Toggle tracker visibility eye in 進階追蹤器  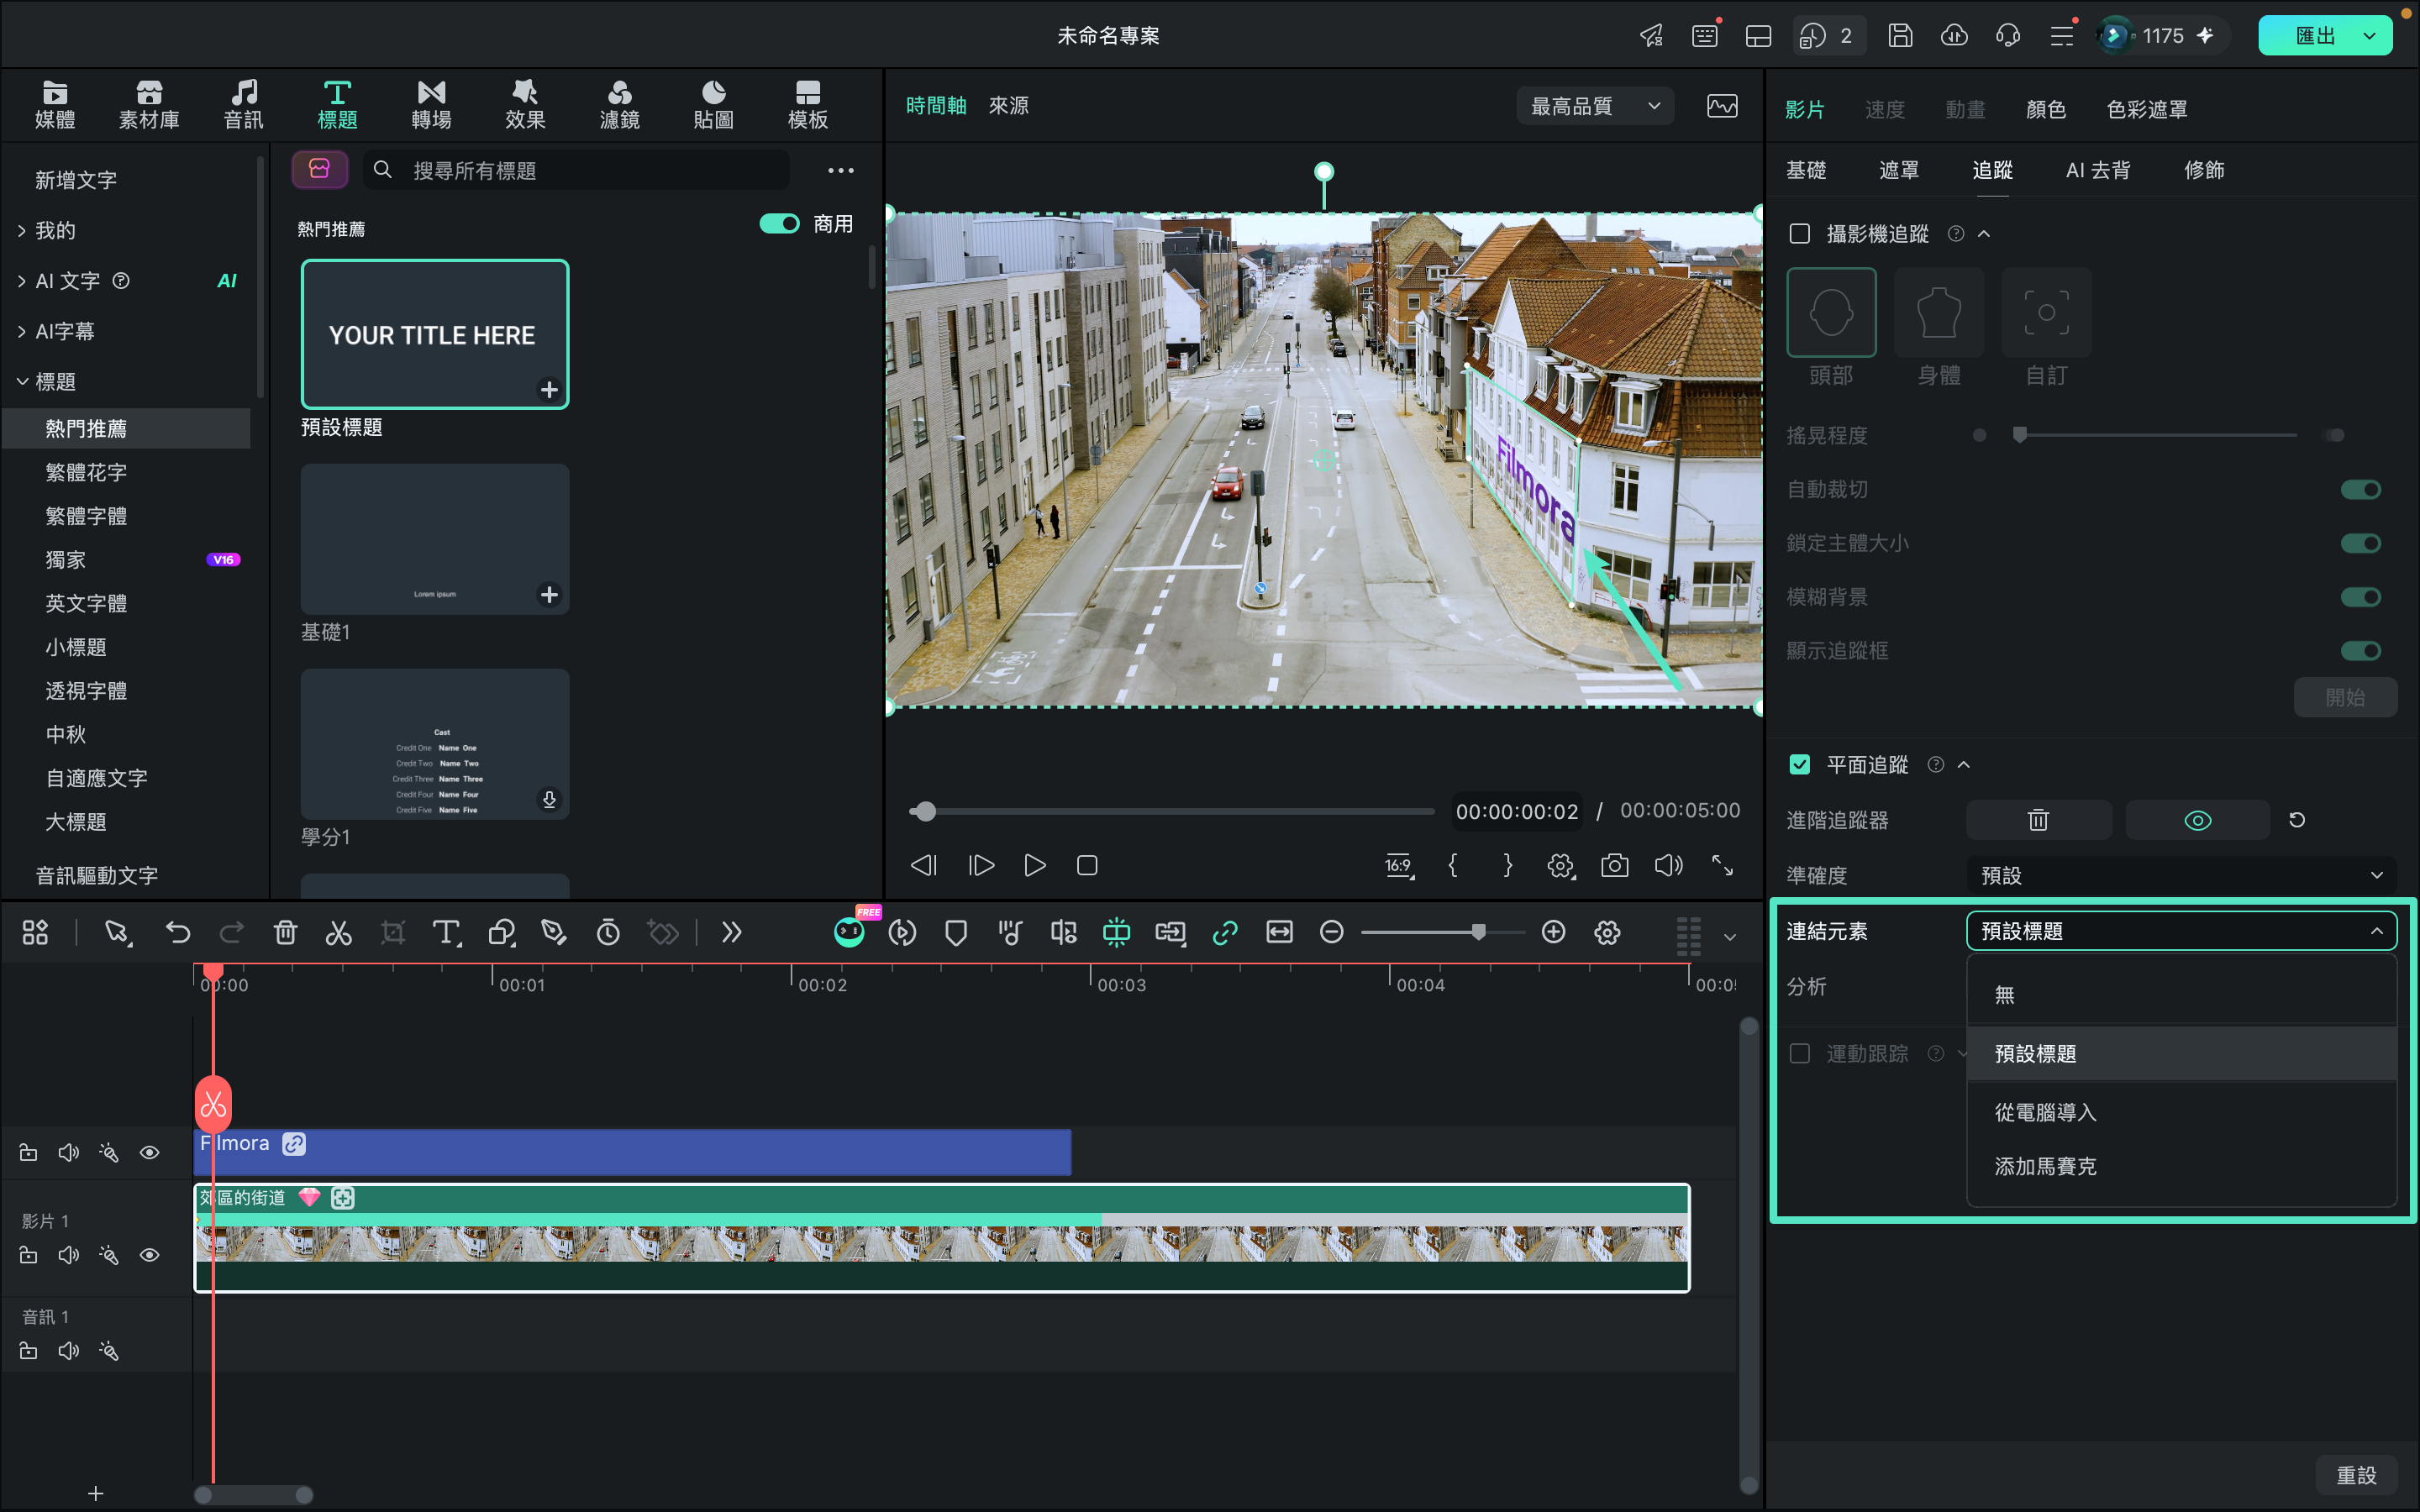point(2197,820)
